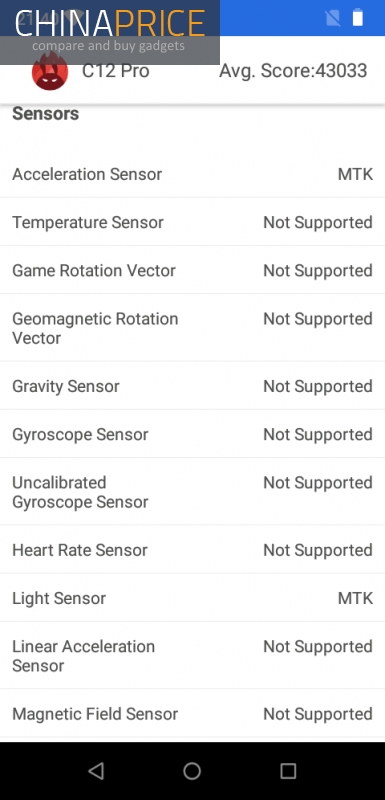Choose the Gyroscope Sensor row
This screenshot has width=385, height=800.
pyautogui.click(x=192, y=434)
